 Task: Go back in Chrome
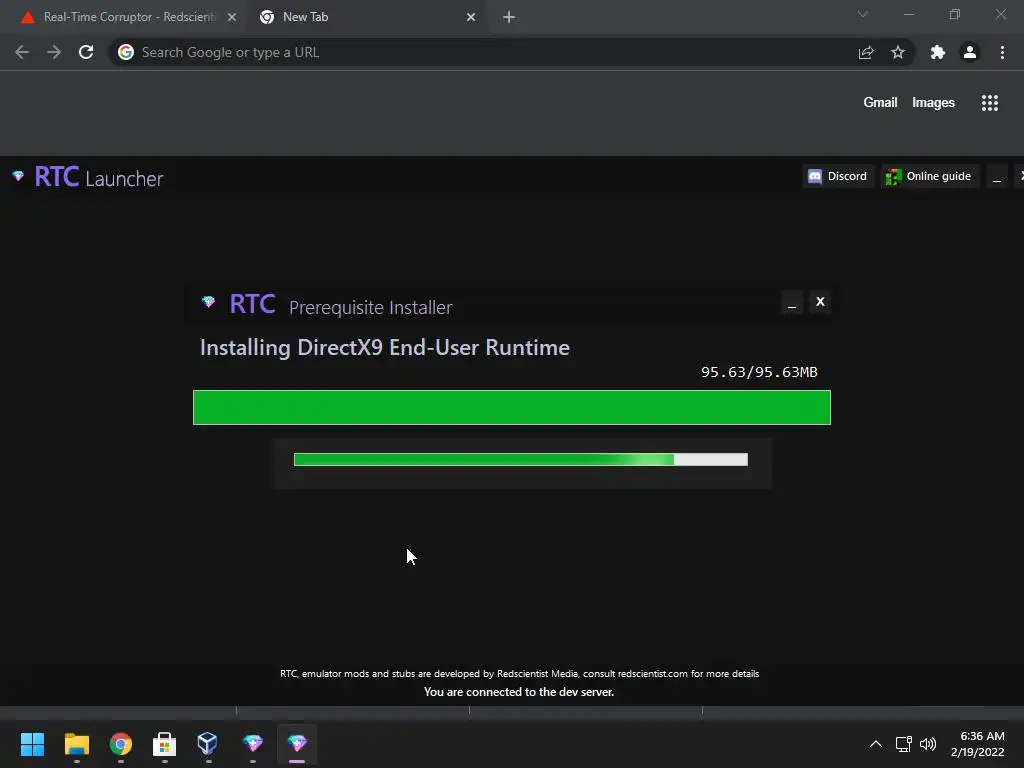pyautogui.click(x=22, y=52)
